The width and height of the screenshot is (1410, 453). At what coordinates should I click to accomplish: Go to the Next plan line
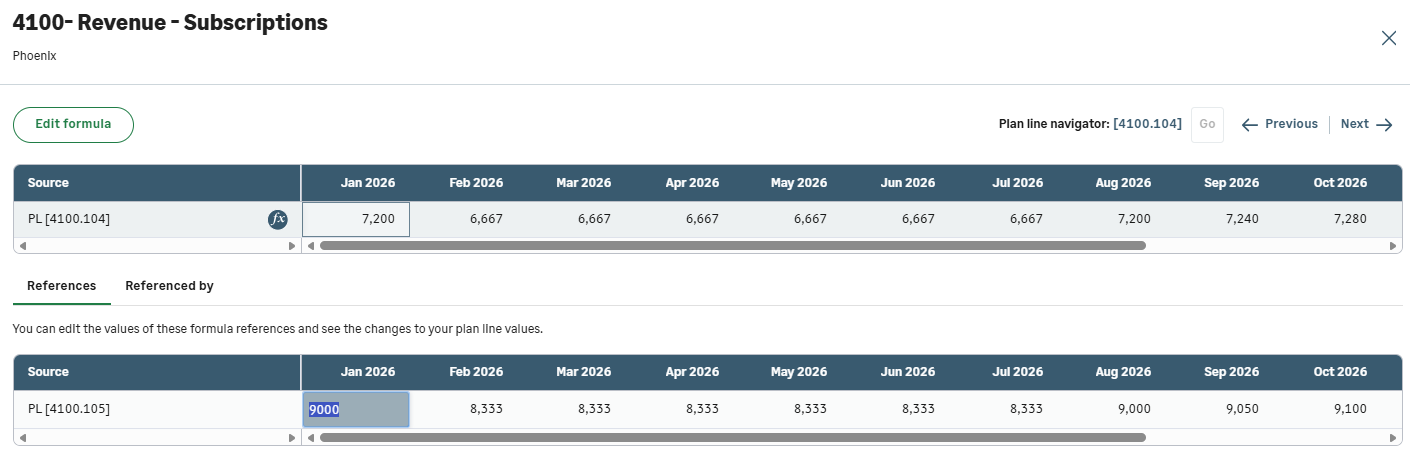(1366, 124)
